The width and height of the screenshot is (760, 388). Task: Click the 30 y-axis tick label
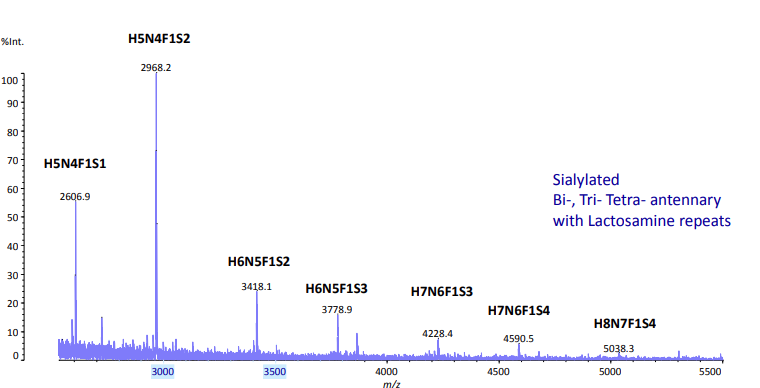[12, 275]
